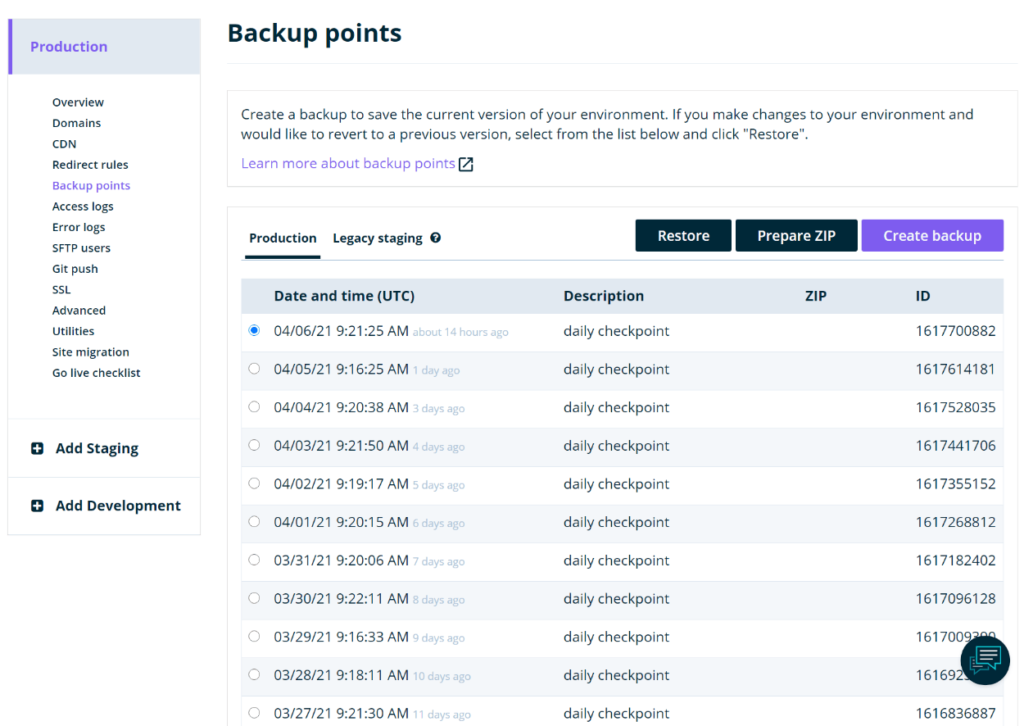Open the help icon beside Legacy staging
The width and height of the screenshot is (1024, 726).
435,238
